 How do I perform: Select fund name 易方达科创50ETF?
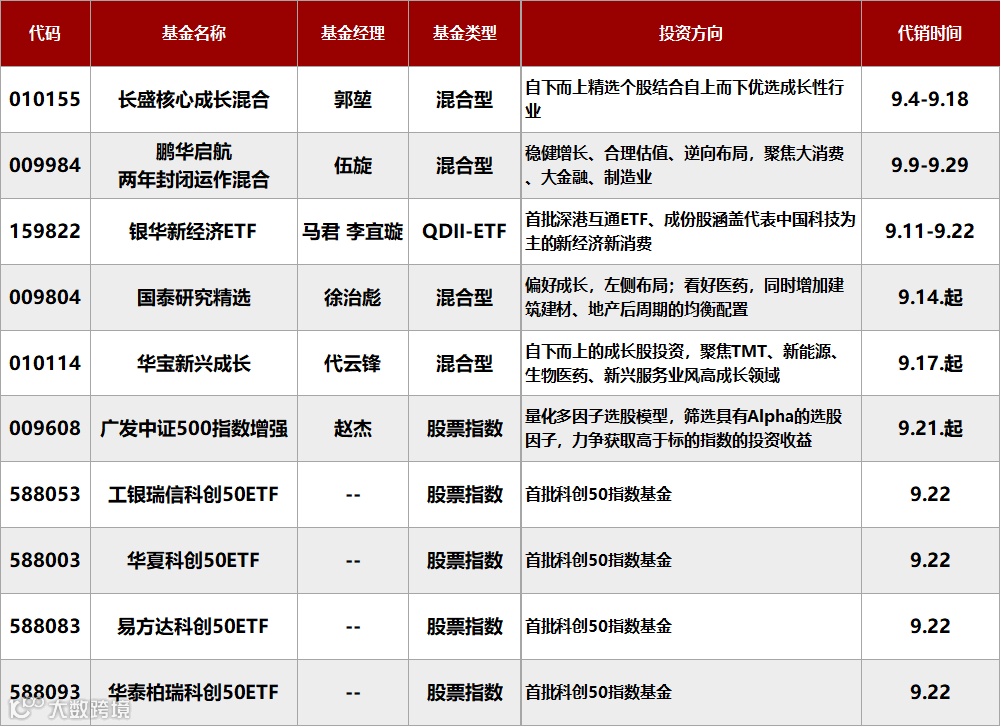[193, 626]
